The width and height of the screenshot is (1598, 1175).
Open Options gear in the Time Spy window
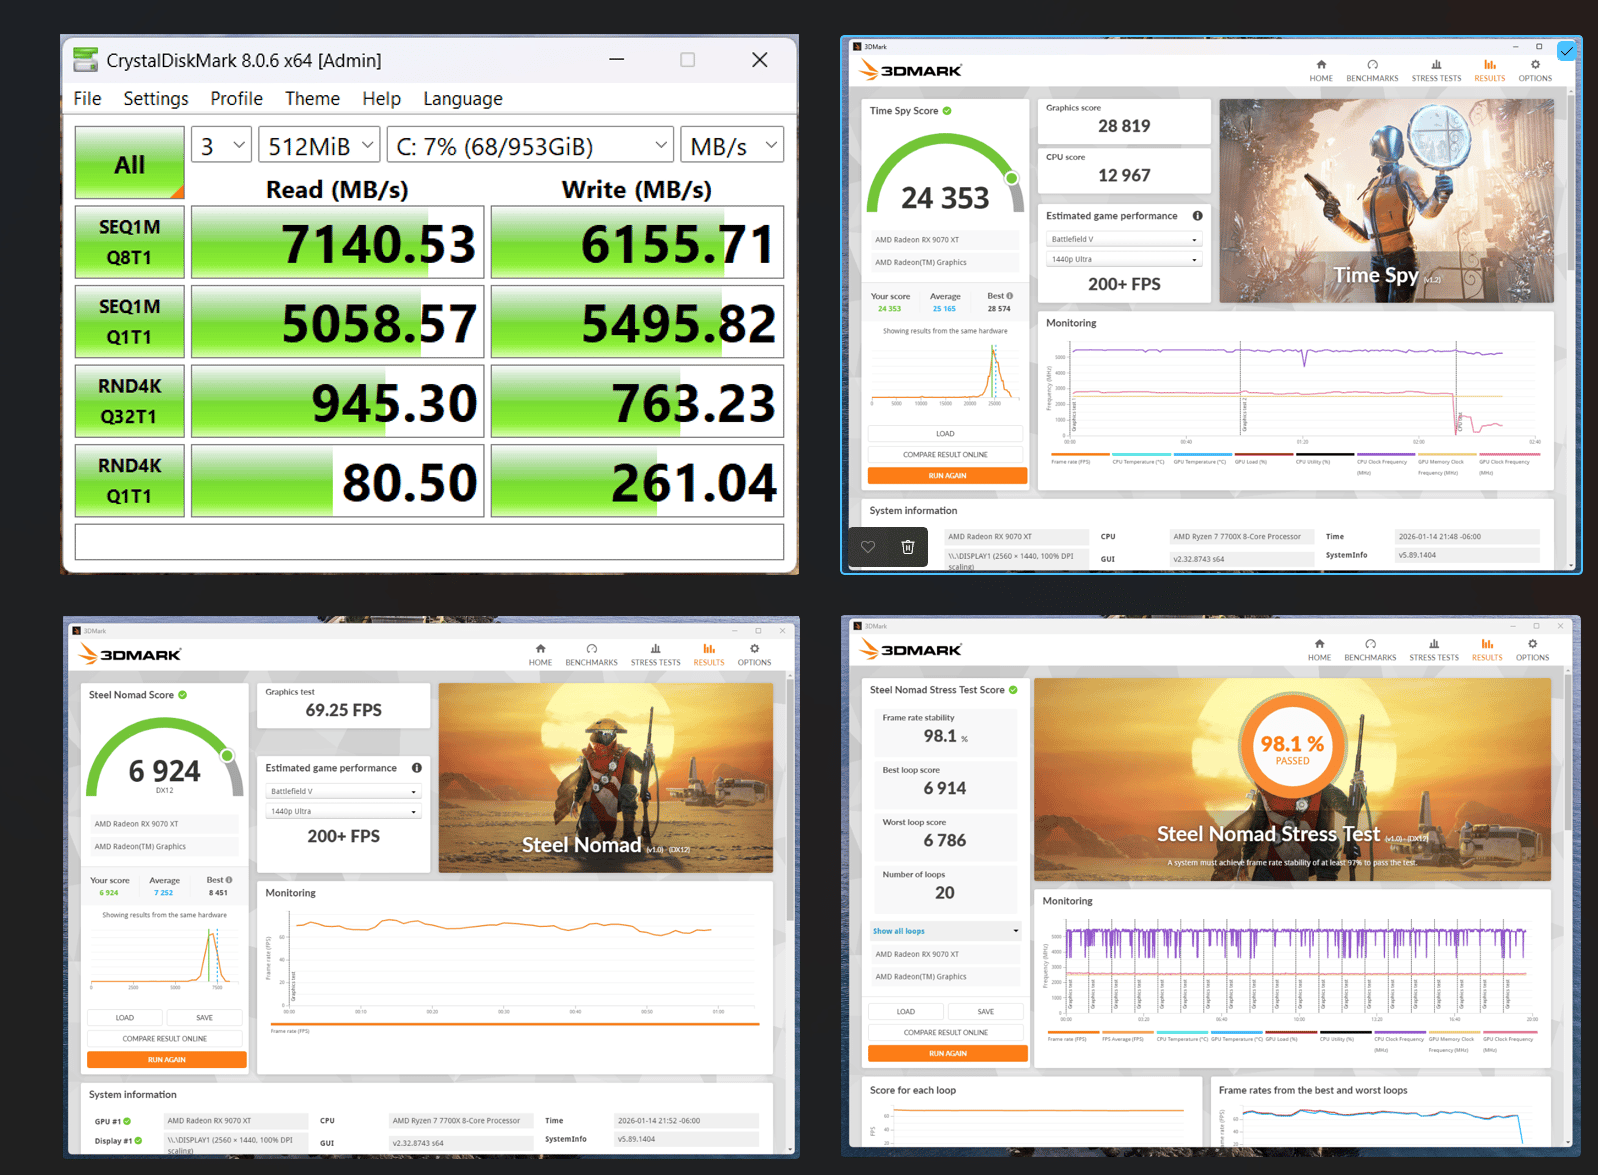(1535, 64)
